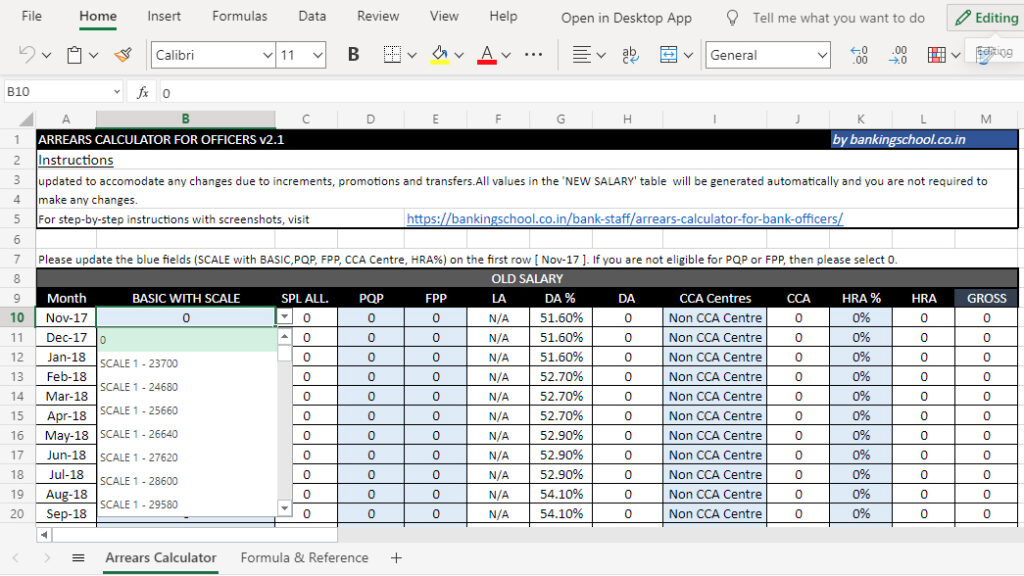Toggle bold formatting
The height and width of the screenshot is (576, 1024).
tap(353, 55)
